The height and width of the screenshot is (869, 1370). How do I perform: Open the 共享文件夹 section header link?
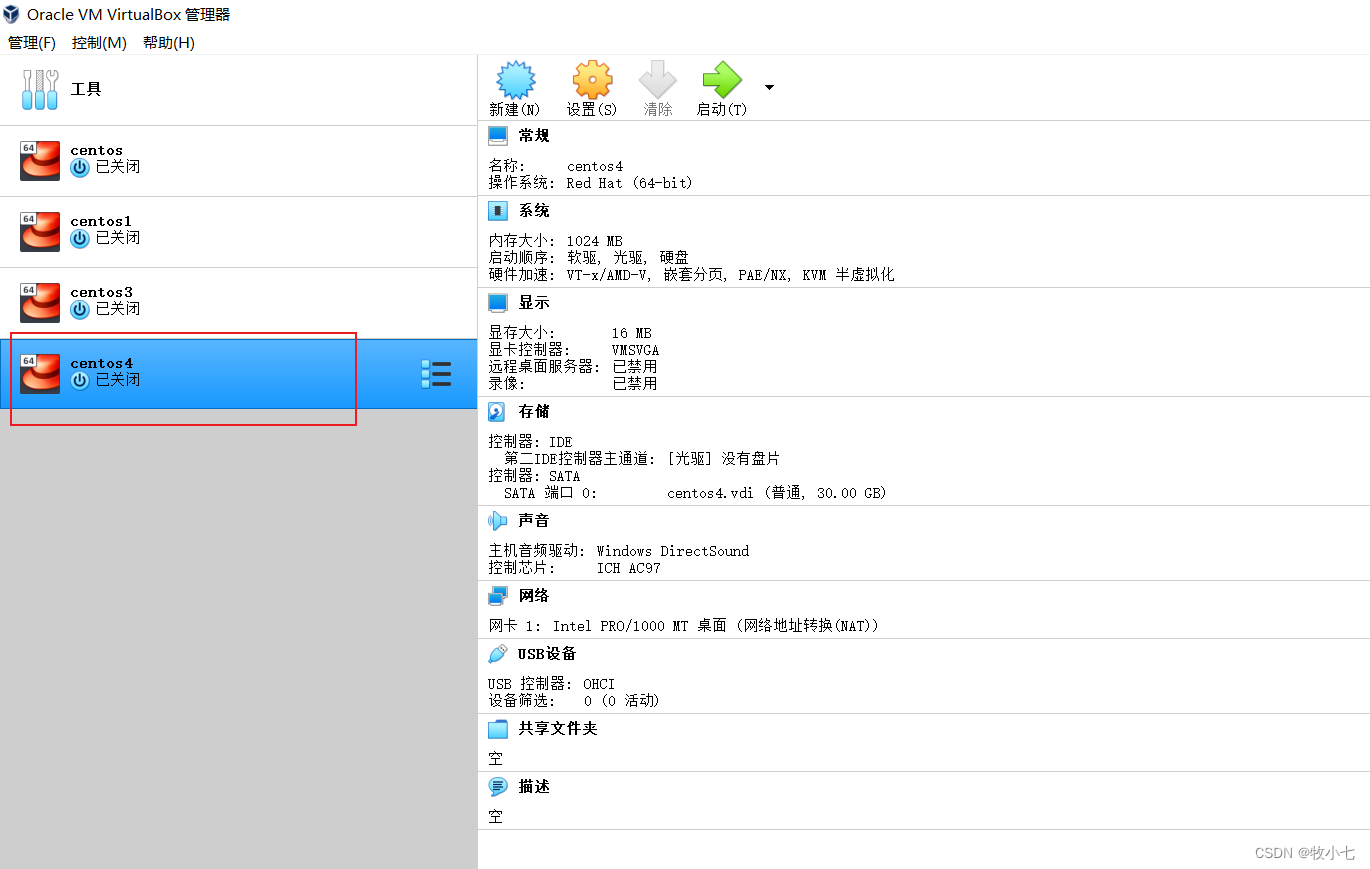click(558, 729)
